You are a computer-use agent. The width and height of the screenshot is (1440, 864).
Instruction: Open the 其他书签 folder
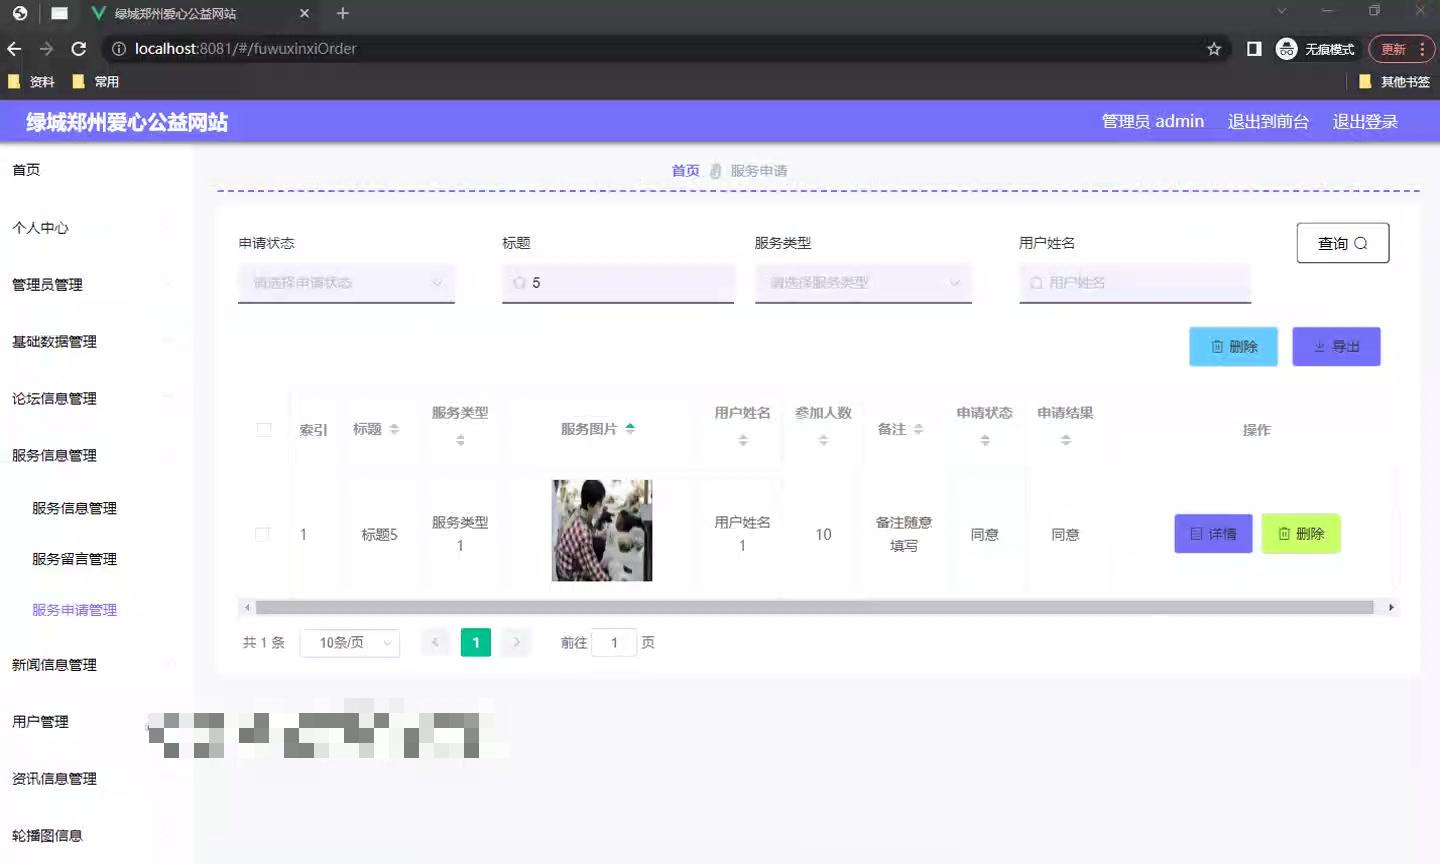pyautogui.click(x=1394, y=82)
